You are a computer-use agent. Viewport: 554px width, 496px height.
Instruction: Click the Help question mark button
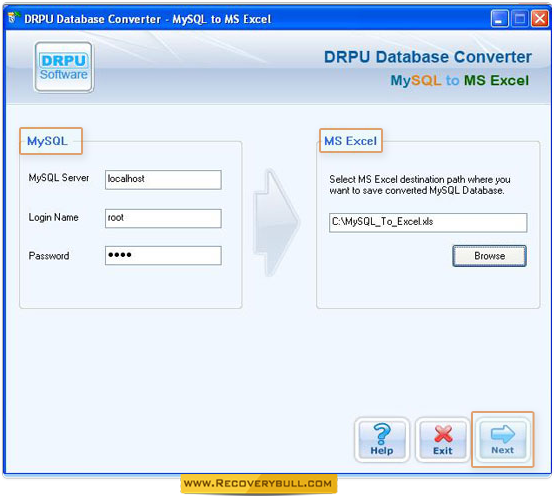(x=382, y=440)
